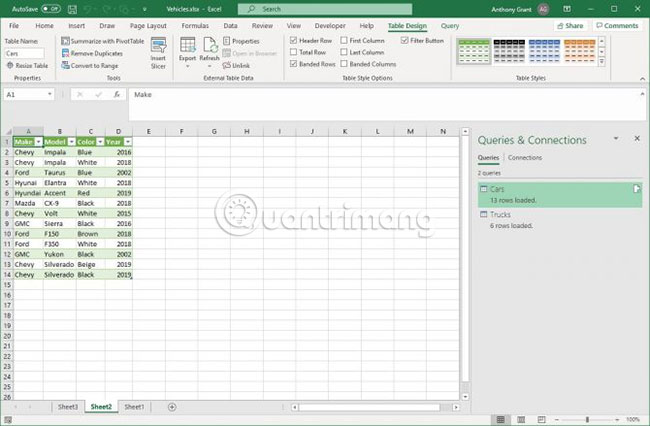Switch to Sheet3 tab
Image resolution: width=650 pixels, height=426 pixels.
click(x=68, y=407)
